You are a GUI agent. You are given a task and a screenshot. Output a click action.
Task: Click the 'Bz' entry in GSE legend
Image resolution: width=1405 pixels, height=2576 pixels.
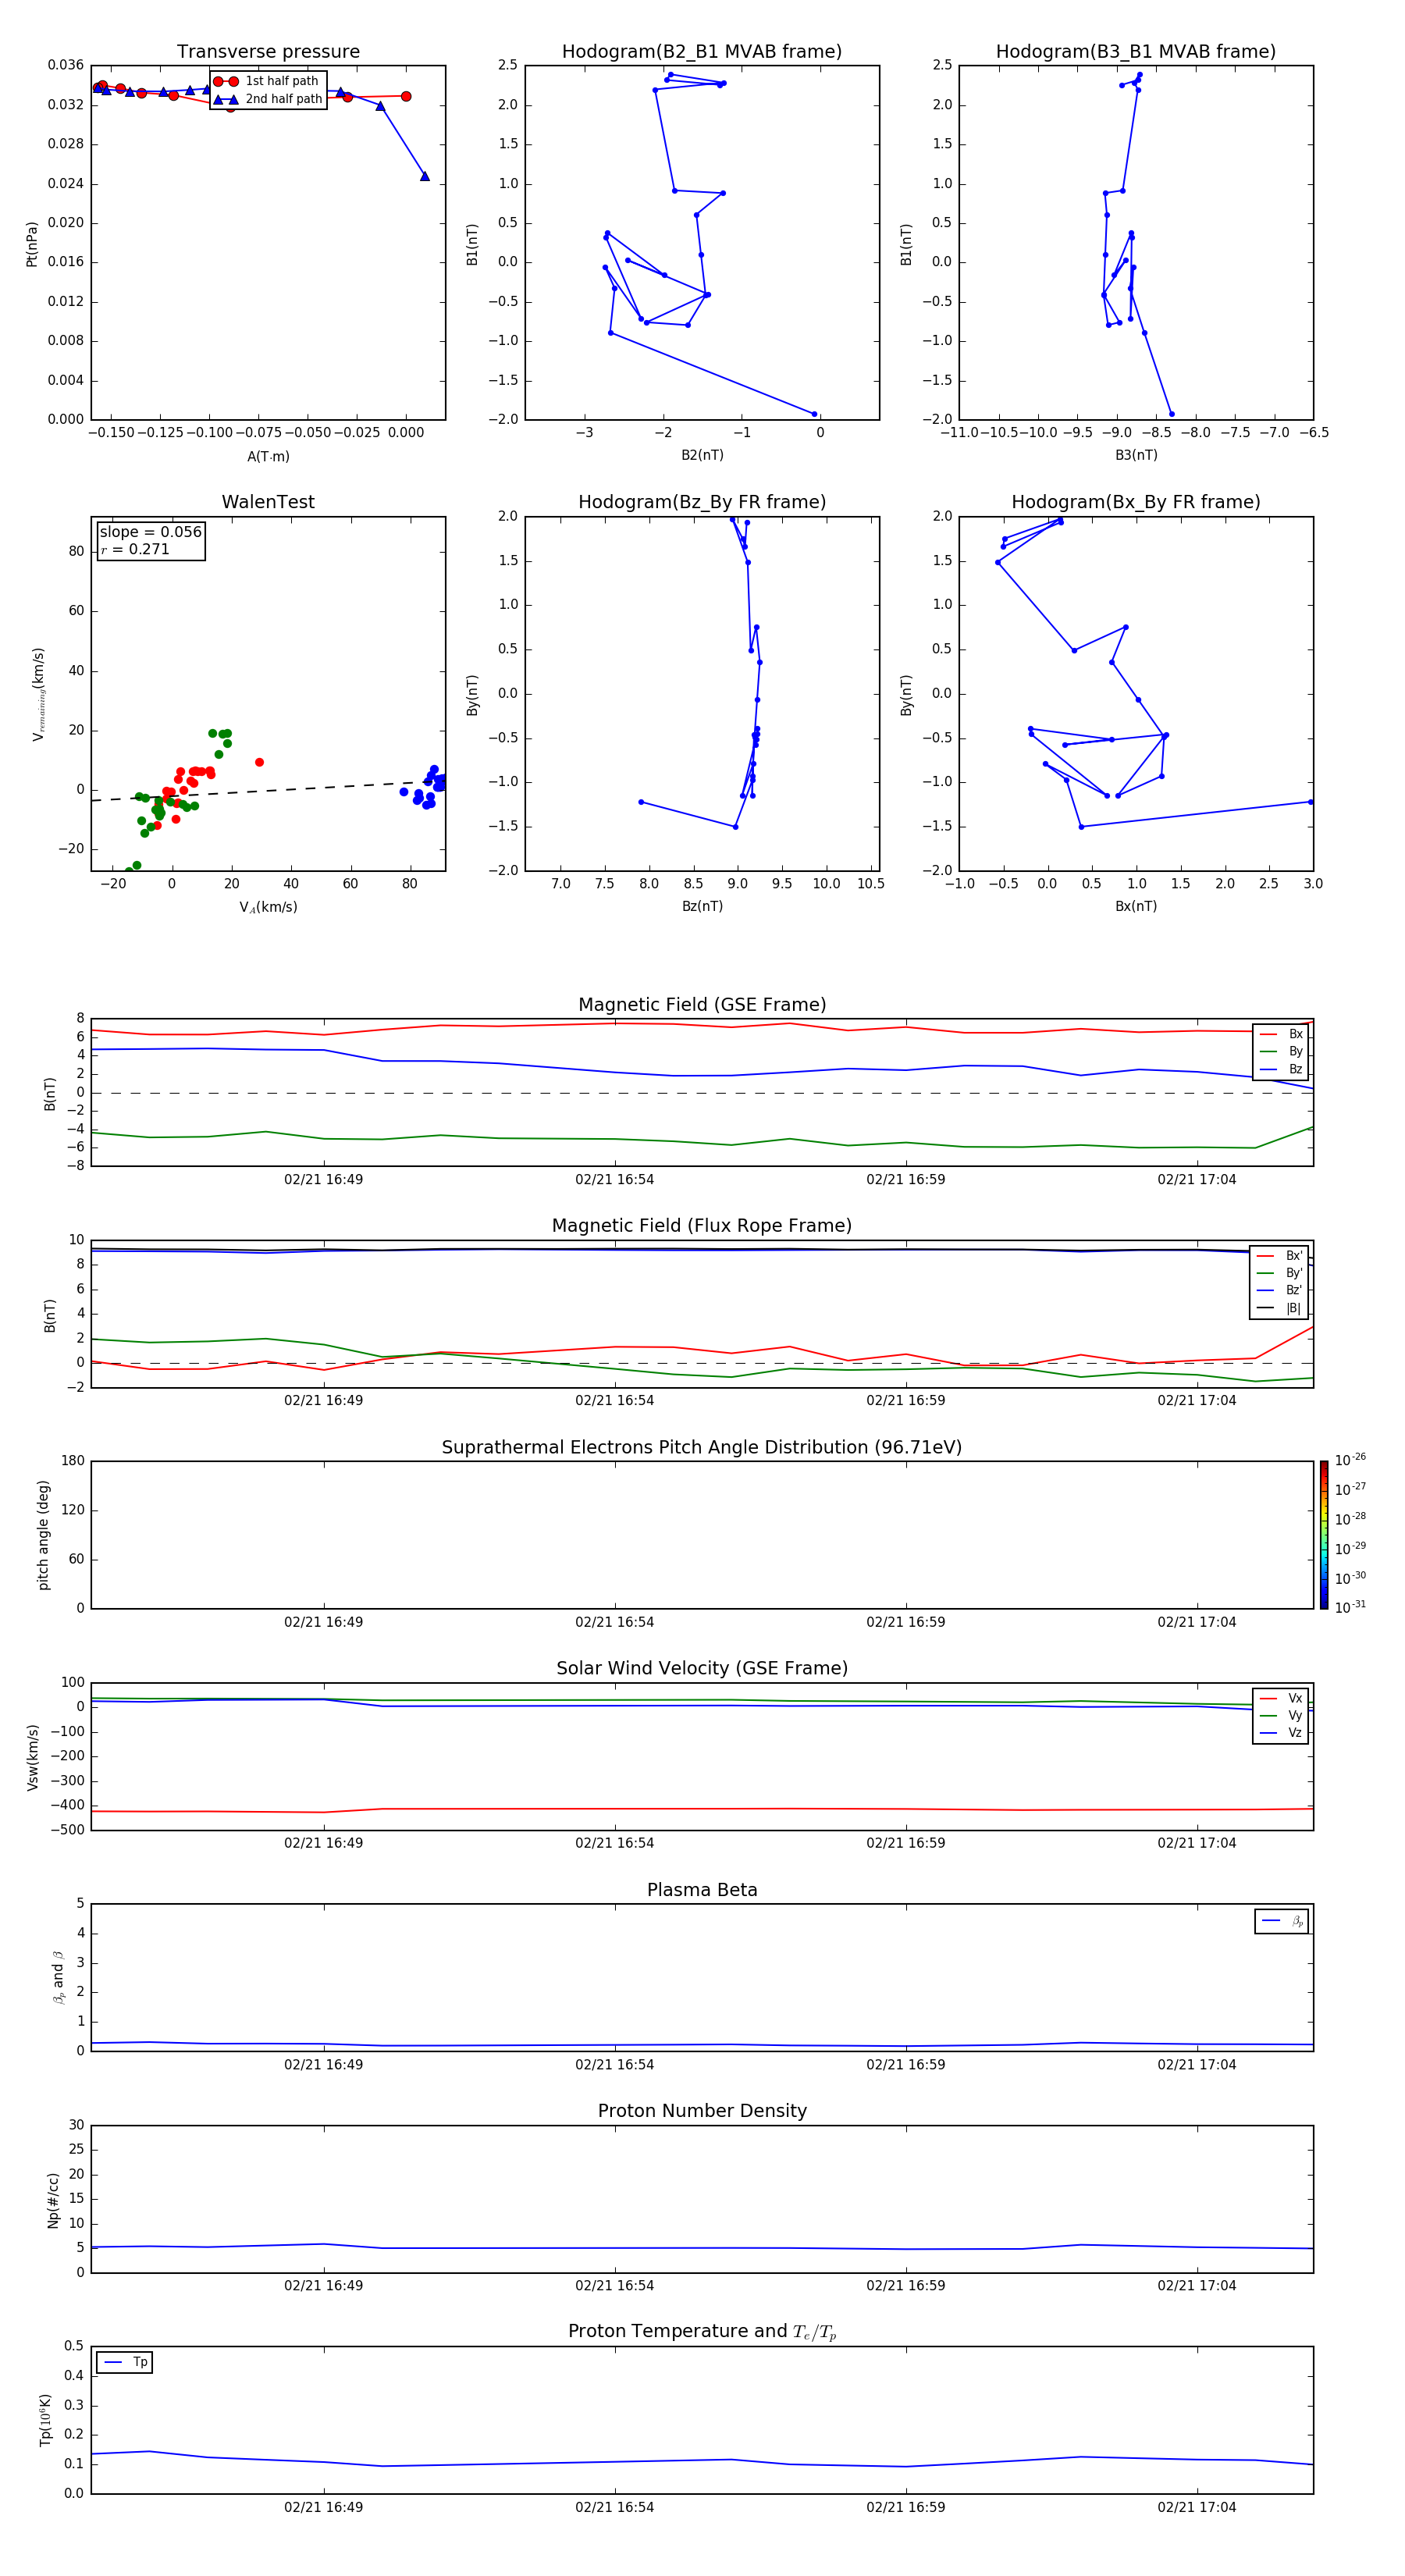[x=1281, y=1069]
